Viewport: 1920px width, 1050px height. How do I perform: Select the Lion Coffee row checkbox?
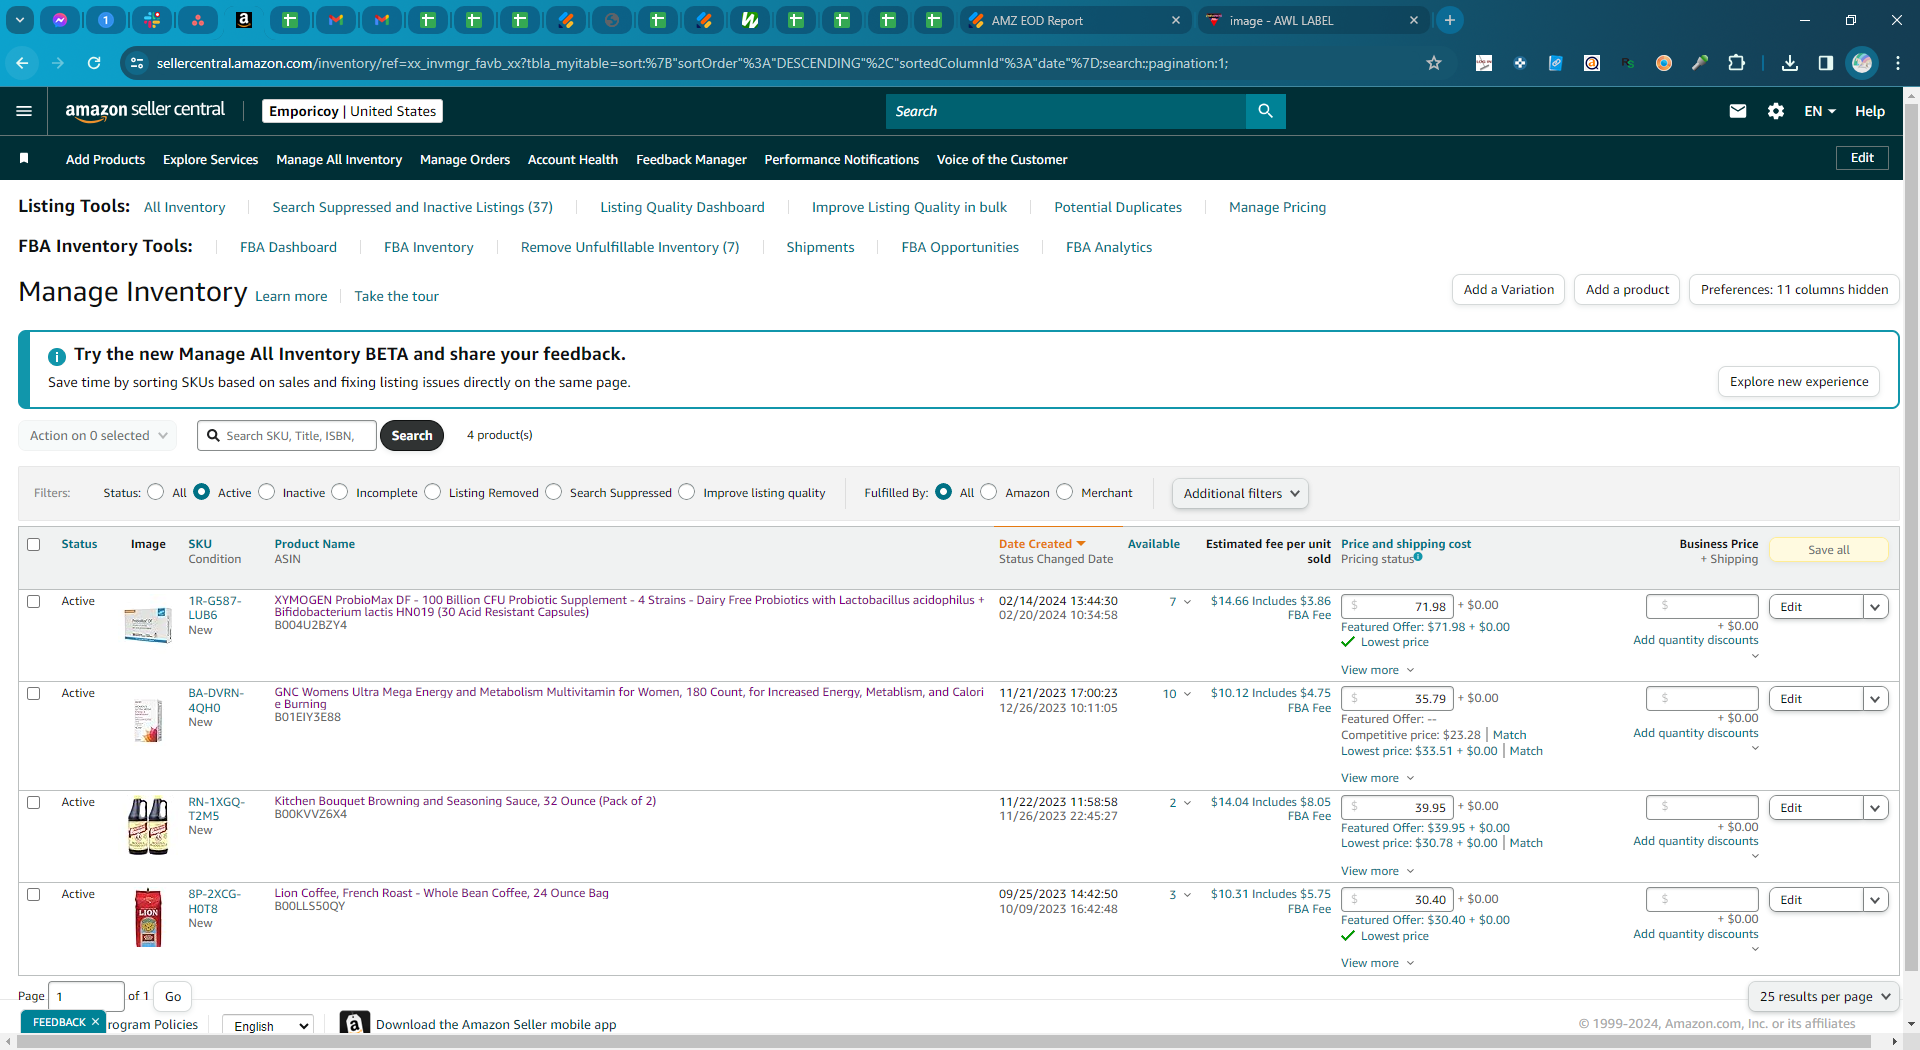(34, 895)
